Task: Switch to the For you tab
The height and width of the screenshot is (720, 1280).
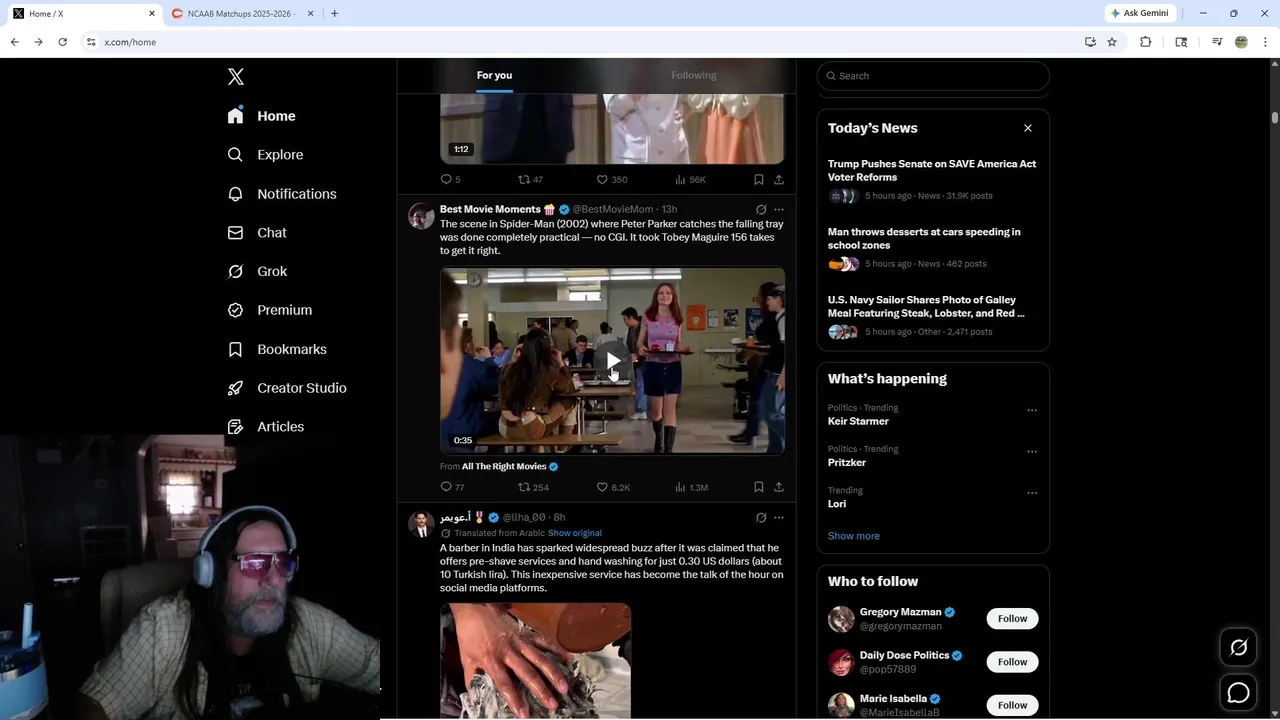Action: (494, 75)
